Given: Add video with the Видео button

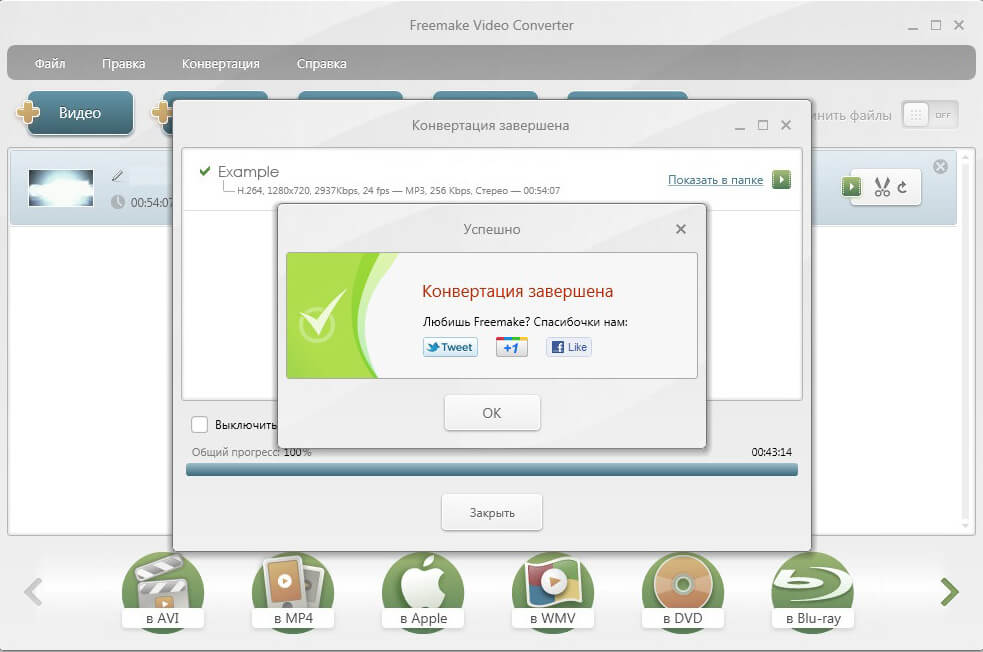Looking at the screenshot, I should (x=80, y=113).
